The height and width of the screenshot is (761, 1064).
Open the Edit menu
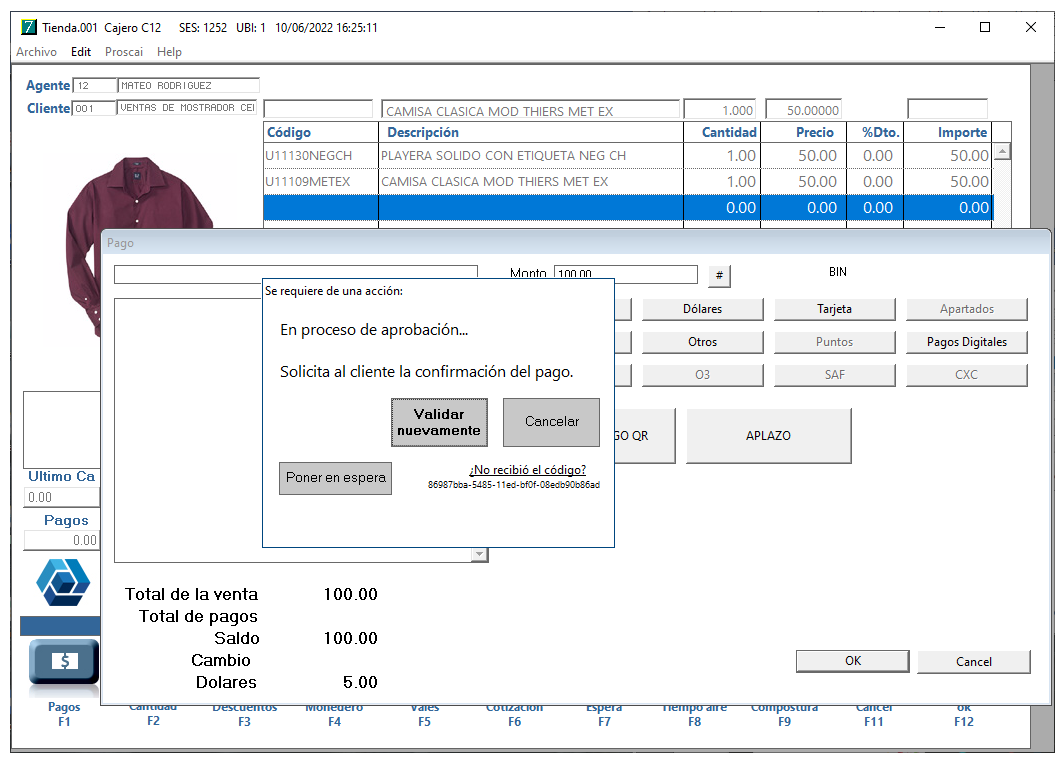click(81, 52)
